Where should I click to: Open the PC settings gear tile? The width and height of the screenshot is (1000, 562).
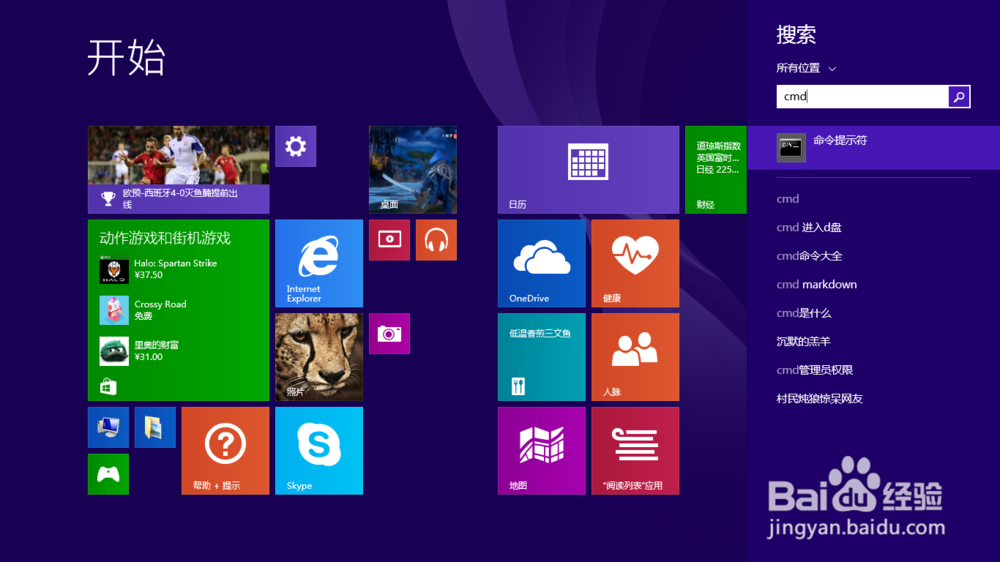pos(295,146)
